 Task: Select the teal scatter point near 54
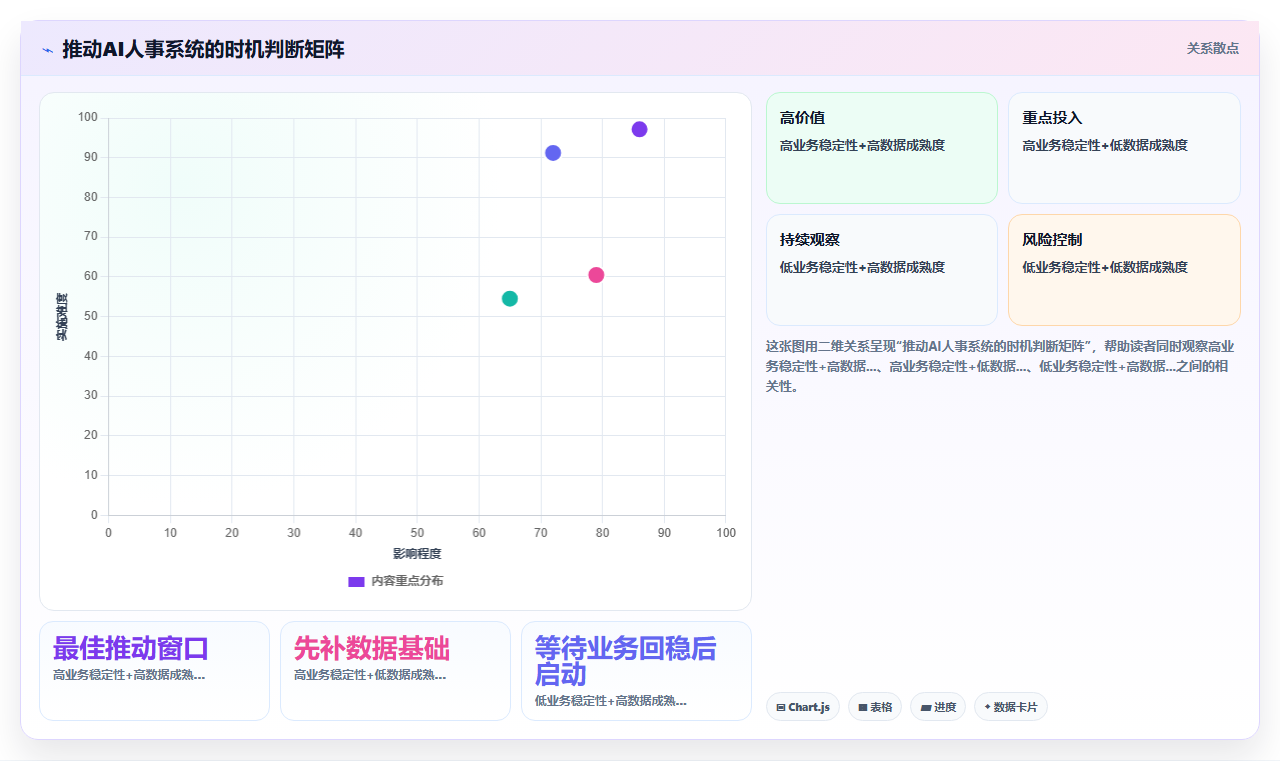click(x=510, y=298)
